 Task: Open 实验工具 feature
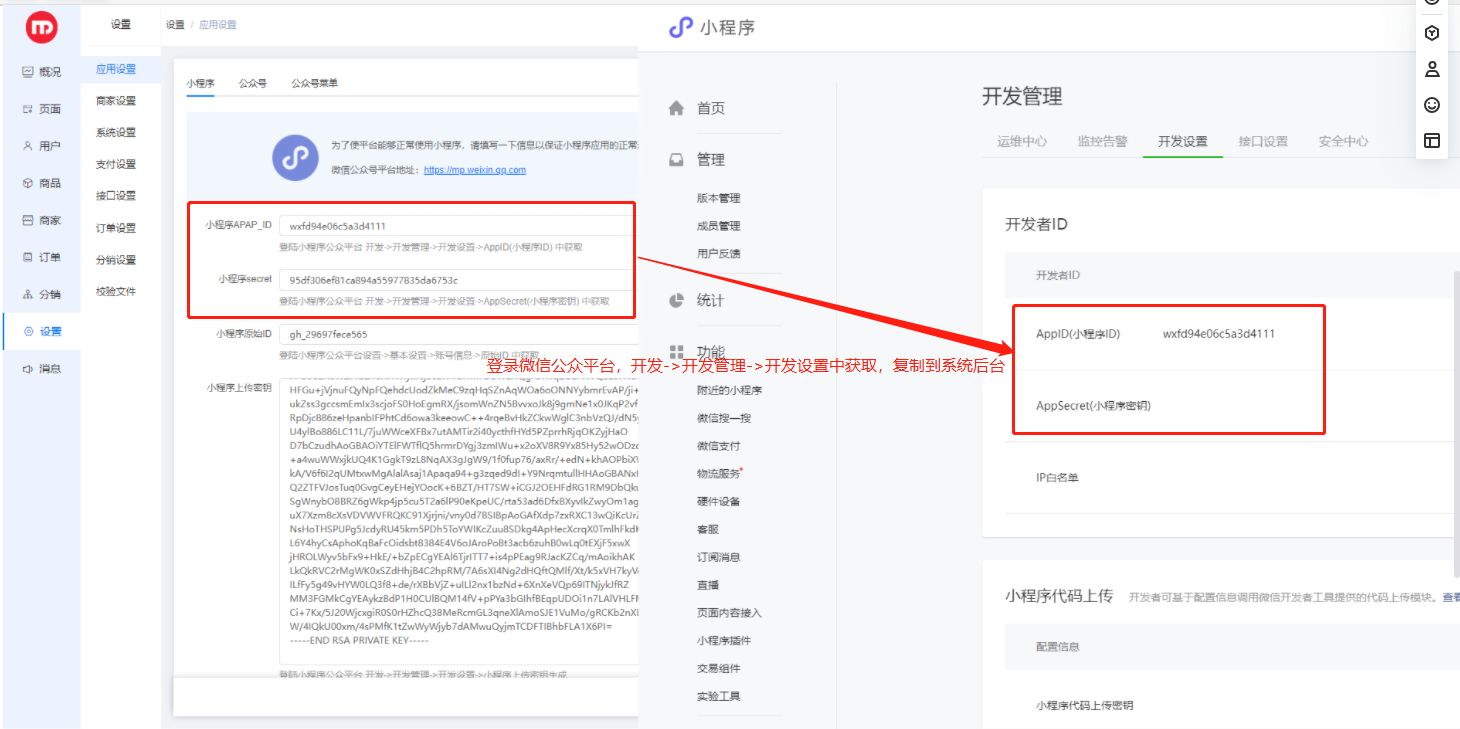(x=719, y=696)
